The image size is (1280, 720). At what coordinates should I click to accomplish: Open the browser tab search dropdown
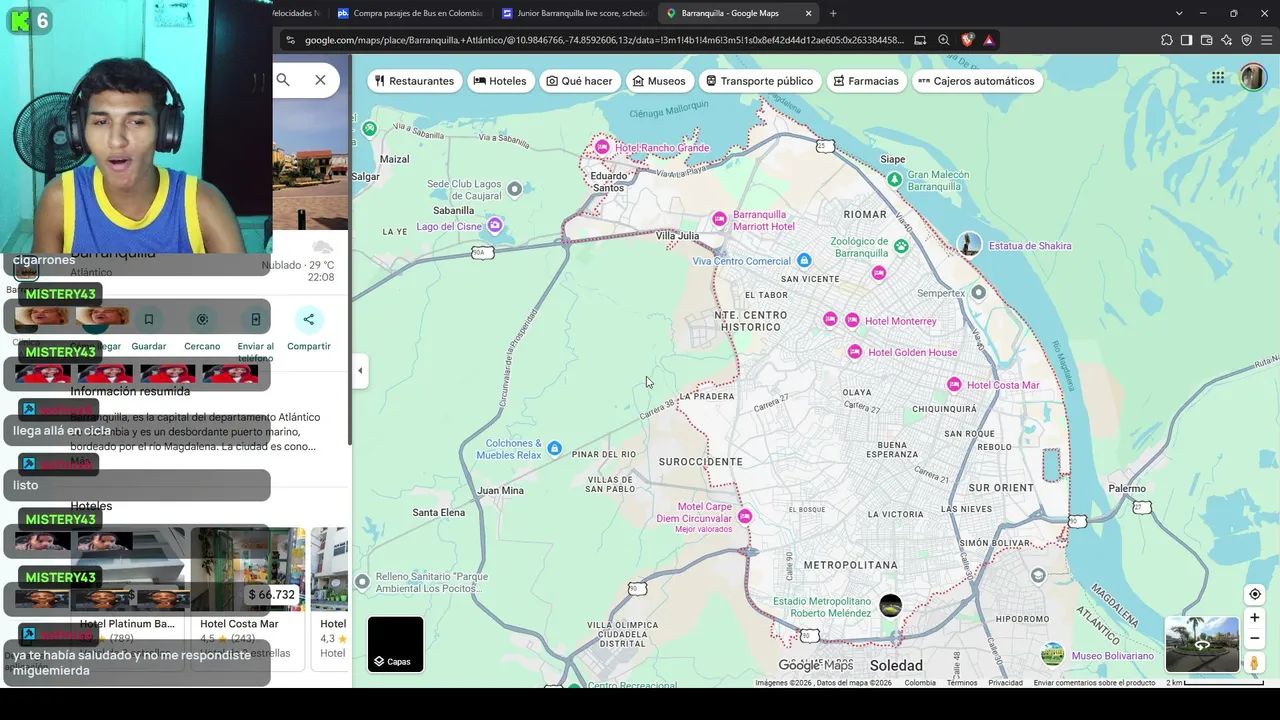tap(1179, 13)
